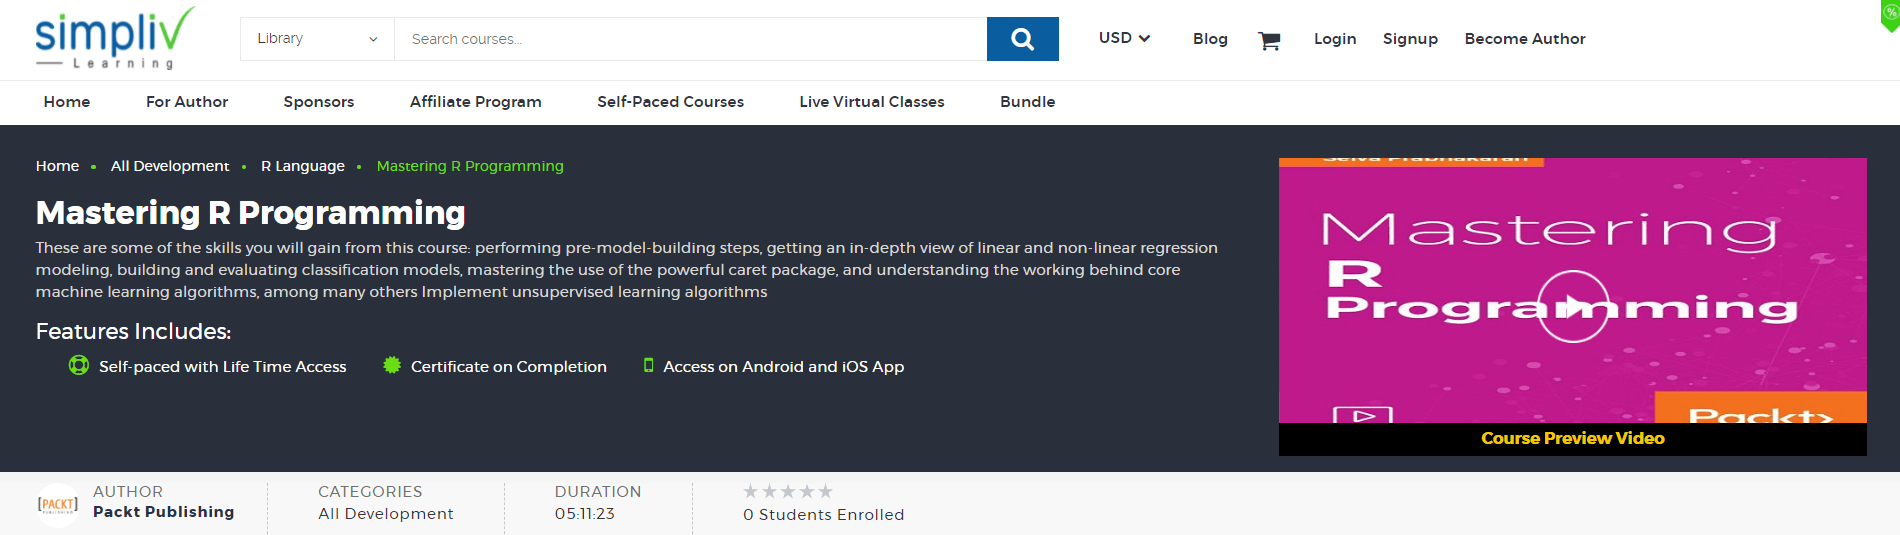The image size is (1900, 535).
Task: Click Home in the breadcrumb trail
Action: [57, 166]
